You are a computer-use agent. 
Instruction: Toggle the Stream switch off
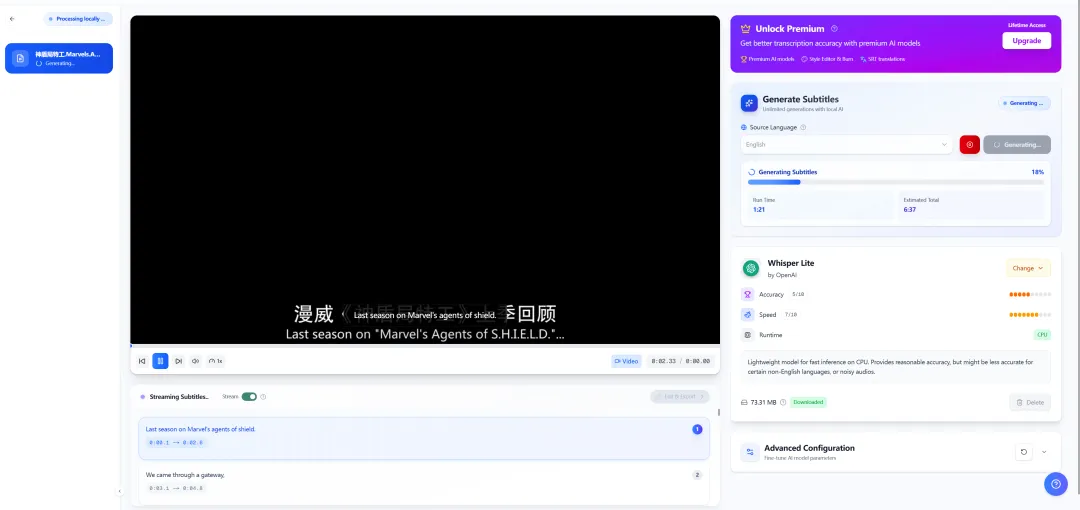click(x=249, y=397)
